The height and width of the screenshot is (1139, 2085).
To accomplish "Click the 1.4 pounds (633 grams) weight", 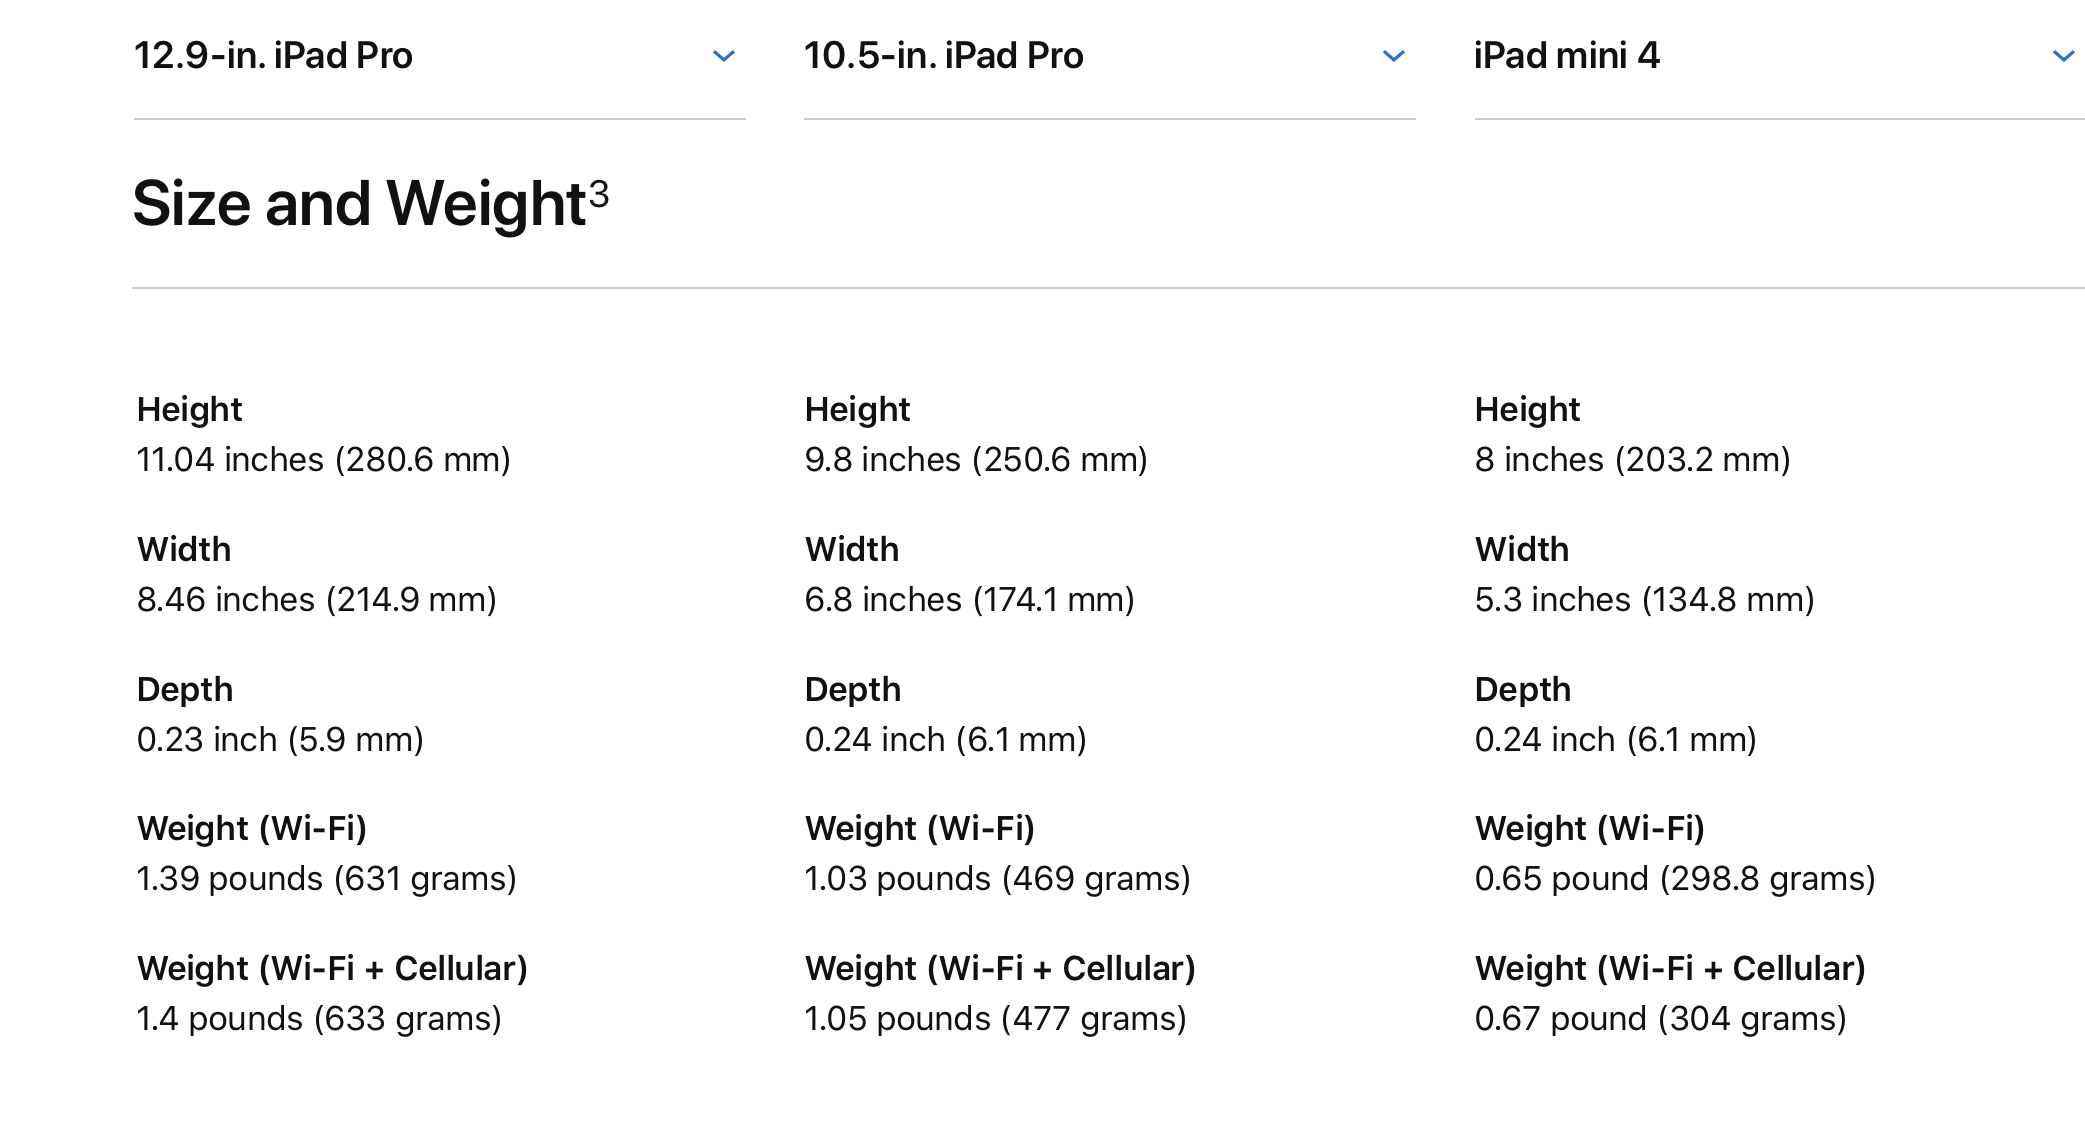I will click(x=319, y=1019).
